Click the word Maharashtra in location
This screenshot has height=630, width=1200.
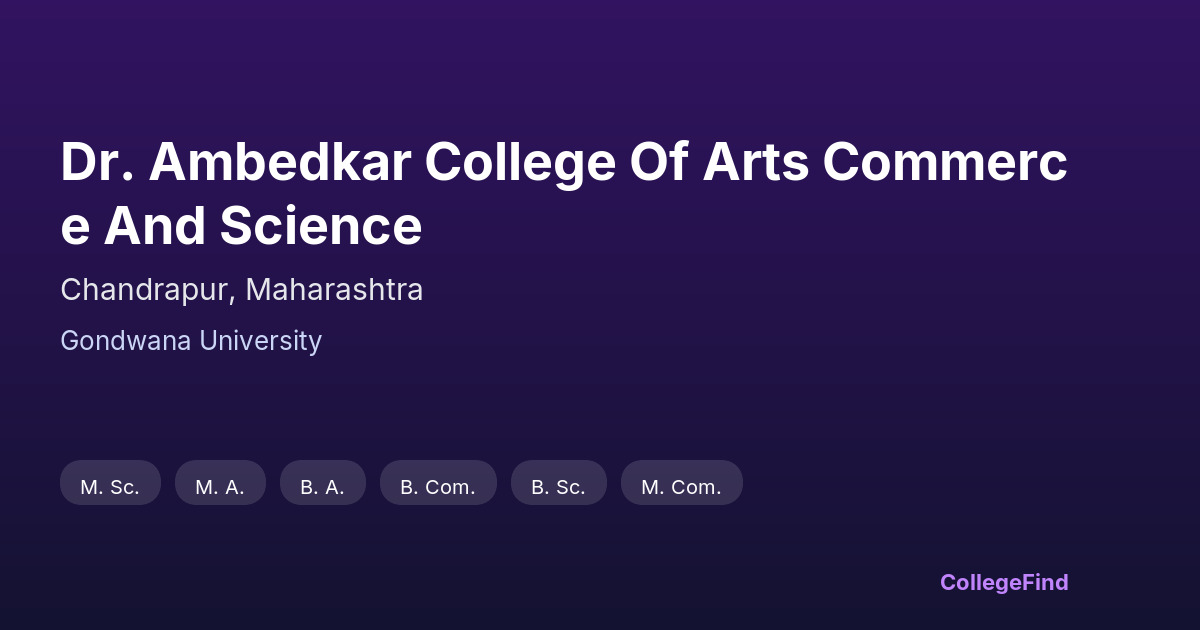334,290
